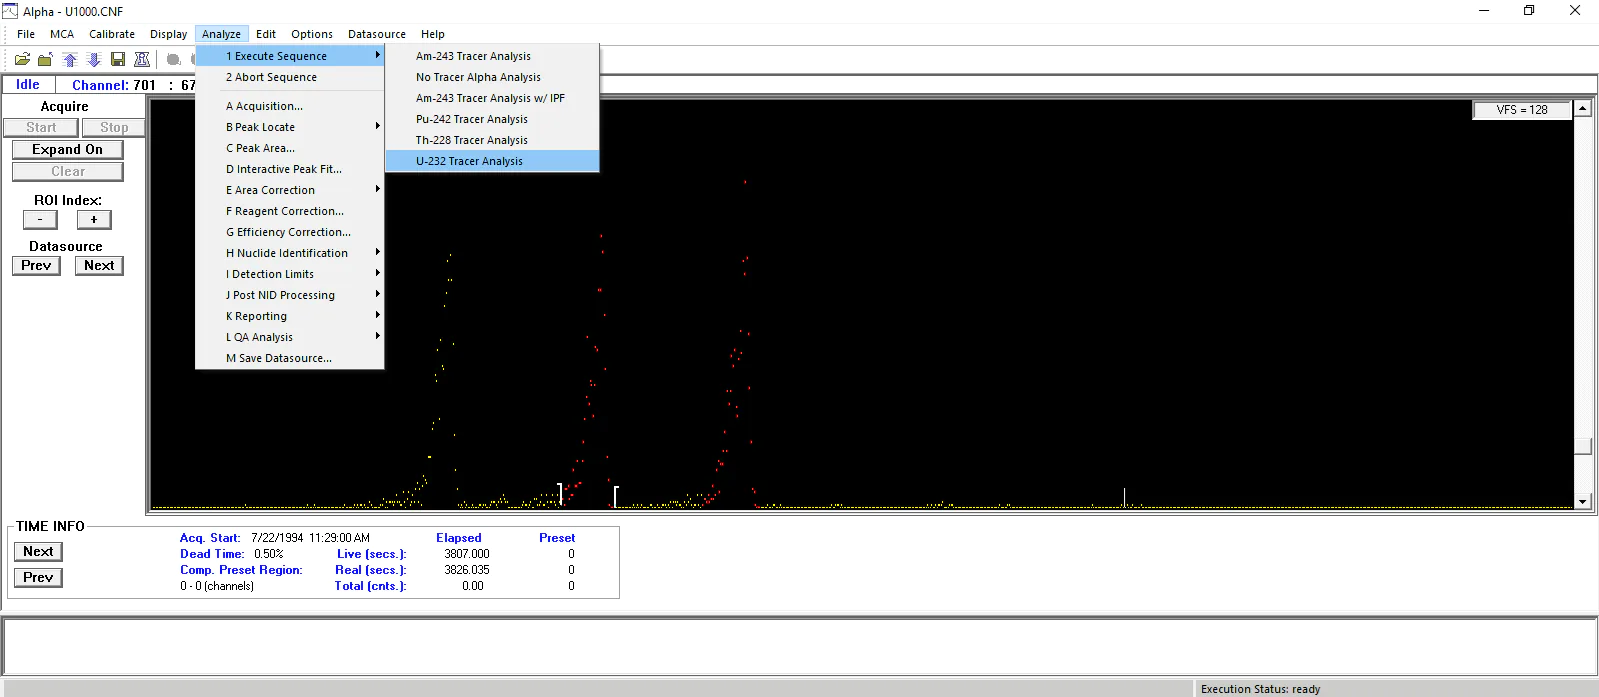This screenshot has height=697, width=1599.
Task: Open the Datasource menu in menu bar
Action: tap(377, 34)
